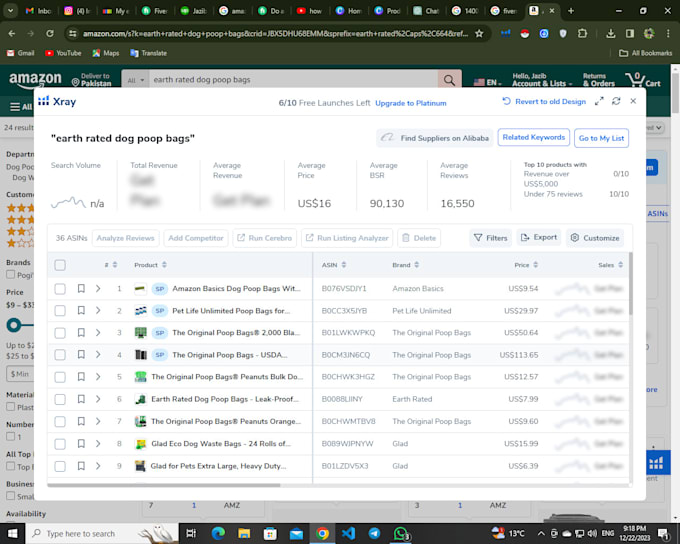Open the Helium 10 widget on page

point(656,463)
